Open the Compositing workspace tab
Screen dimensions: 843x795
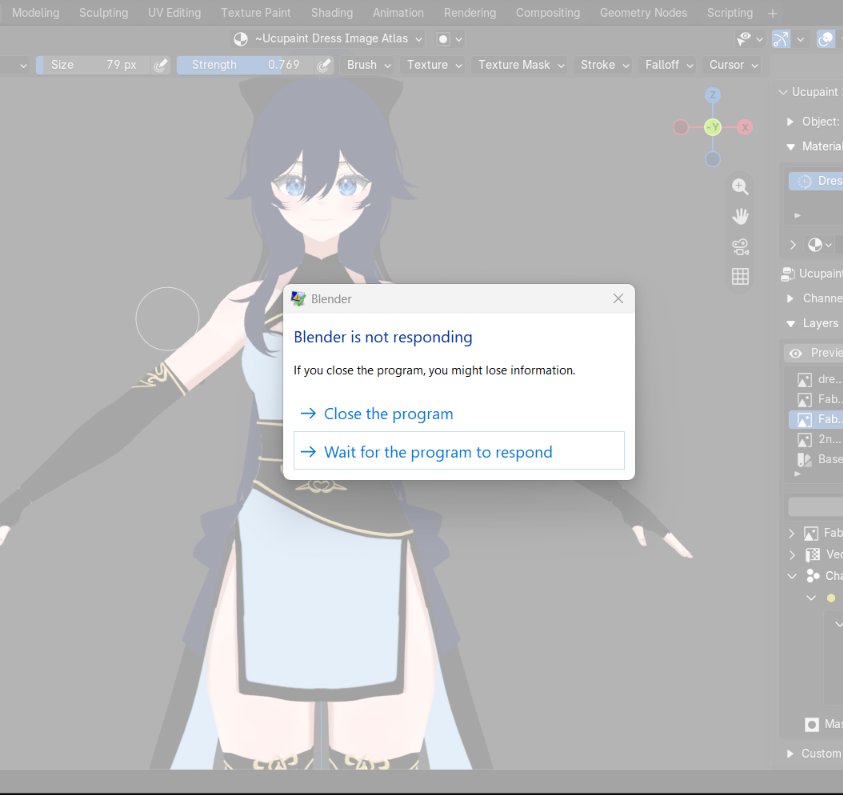coord(548,13)
